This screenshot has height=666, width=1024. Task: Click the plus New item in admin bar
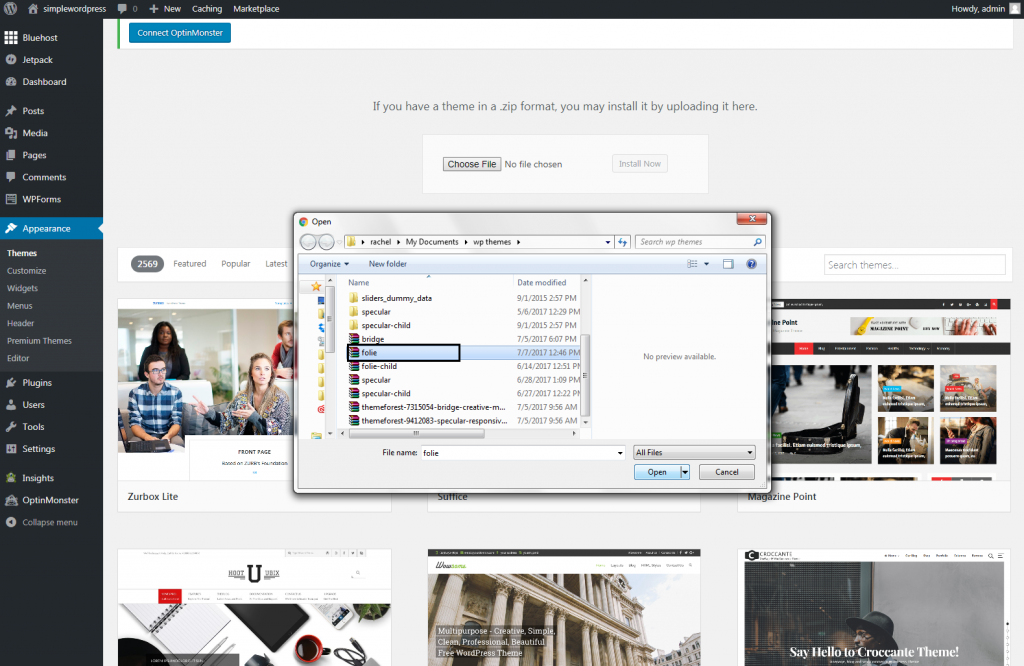tap(165, 8)
